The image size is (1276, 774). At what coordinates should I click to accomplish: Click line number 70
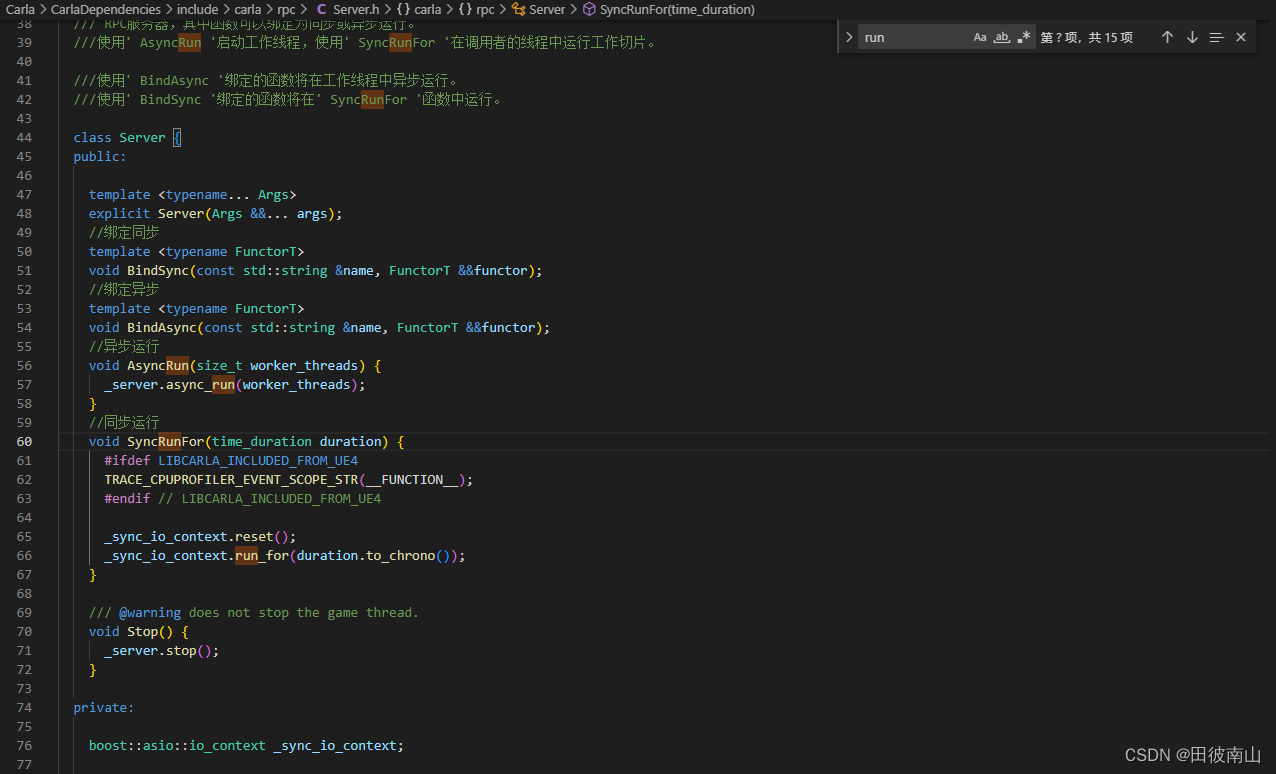point(25,631)
